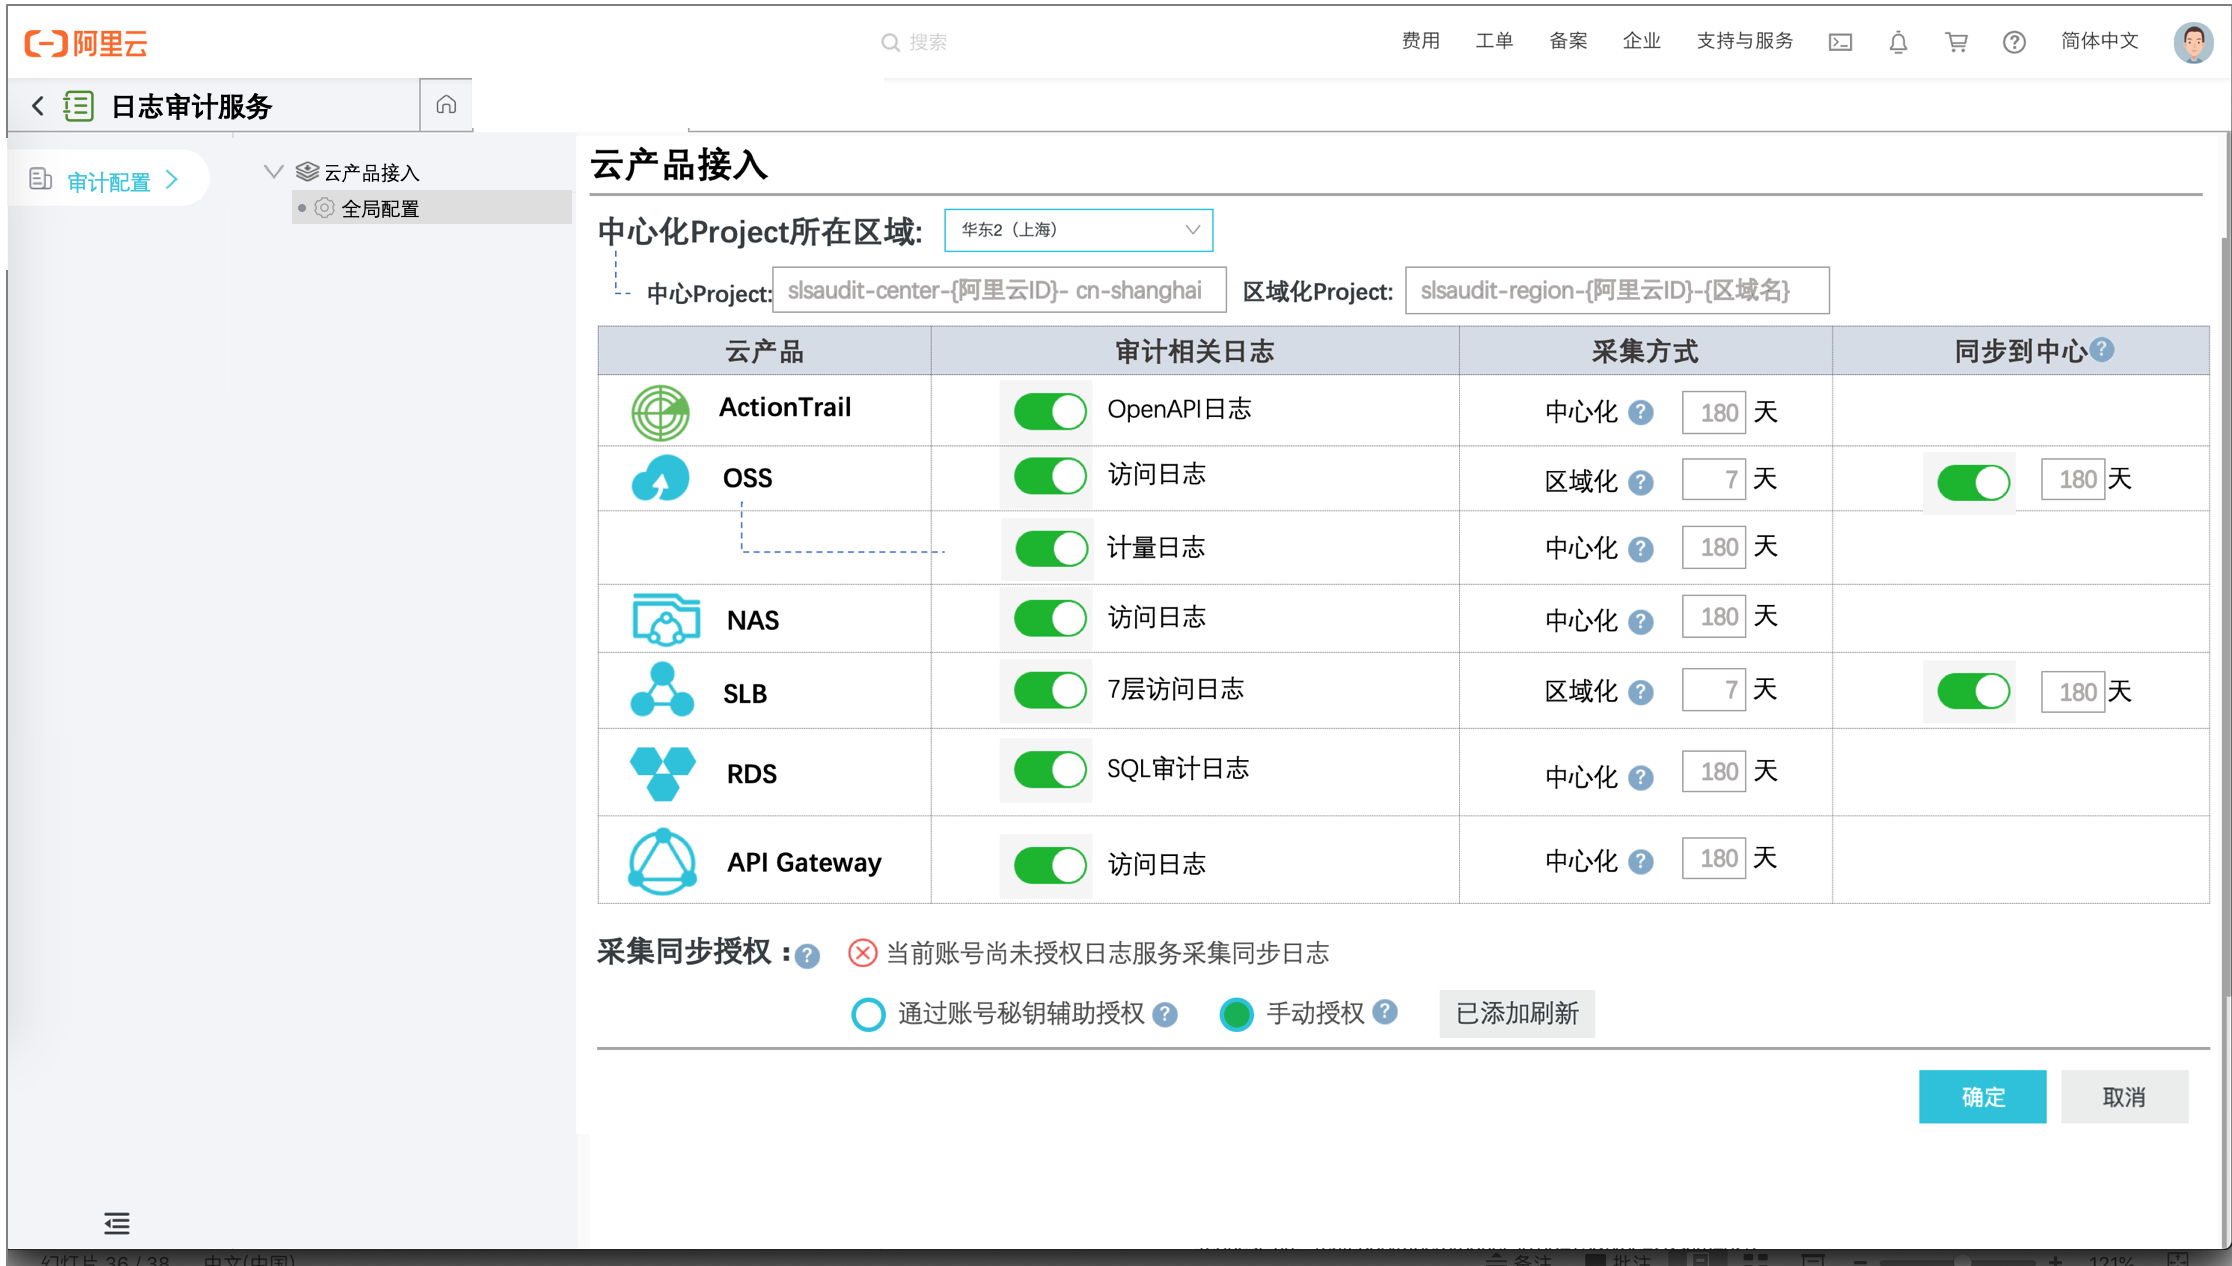Click help icon next to ActionTrail 中心化

click(1641, 412)
